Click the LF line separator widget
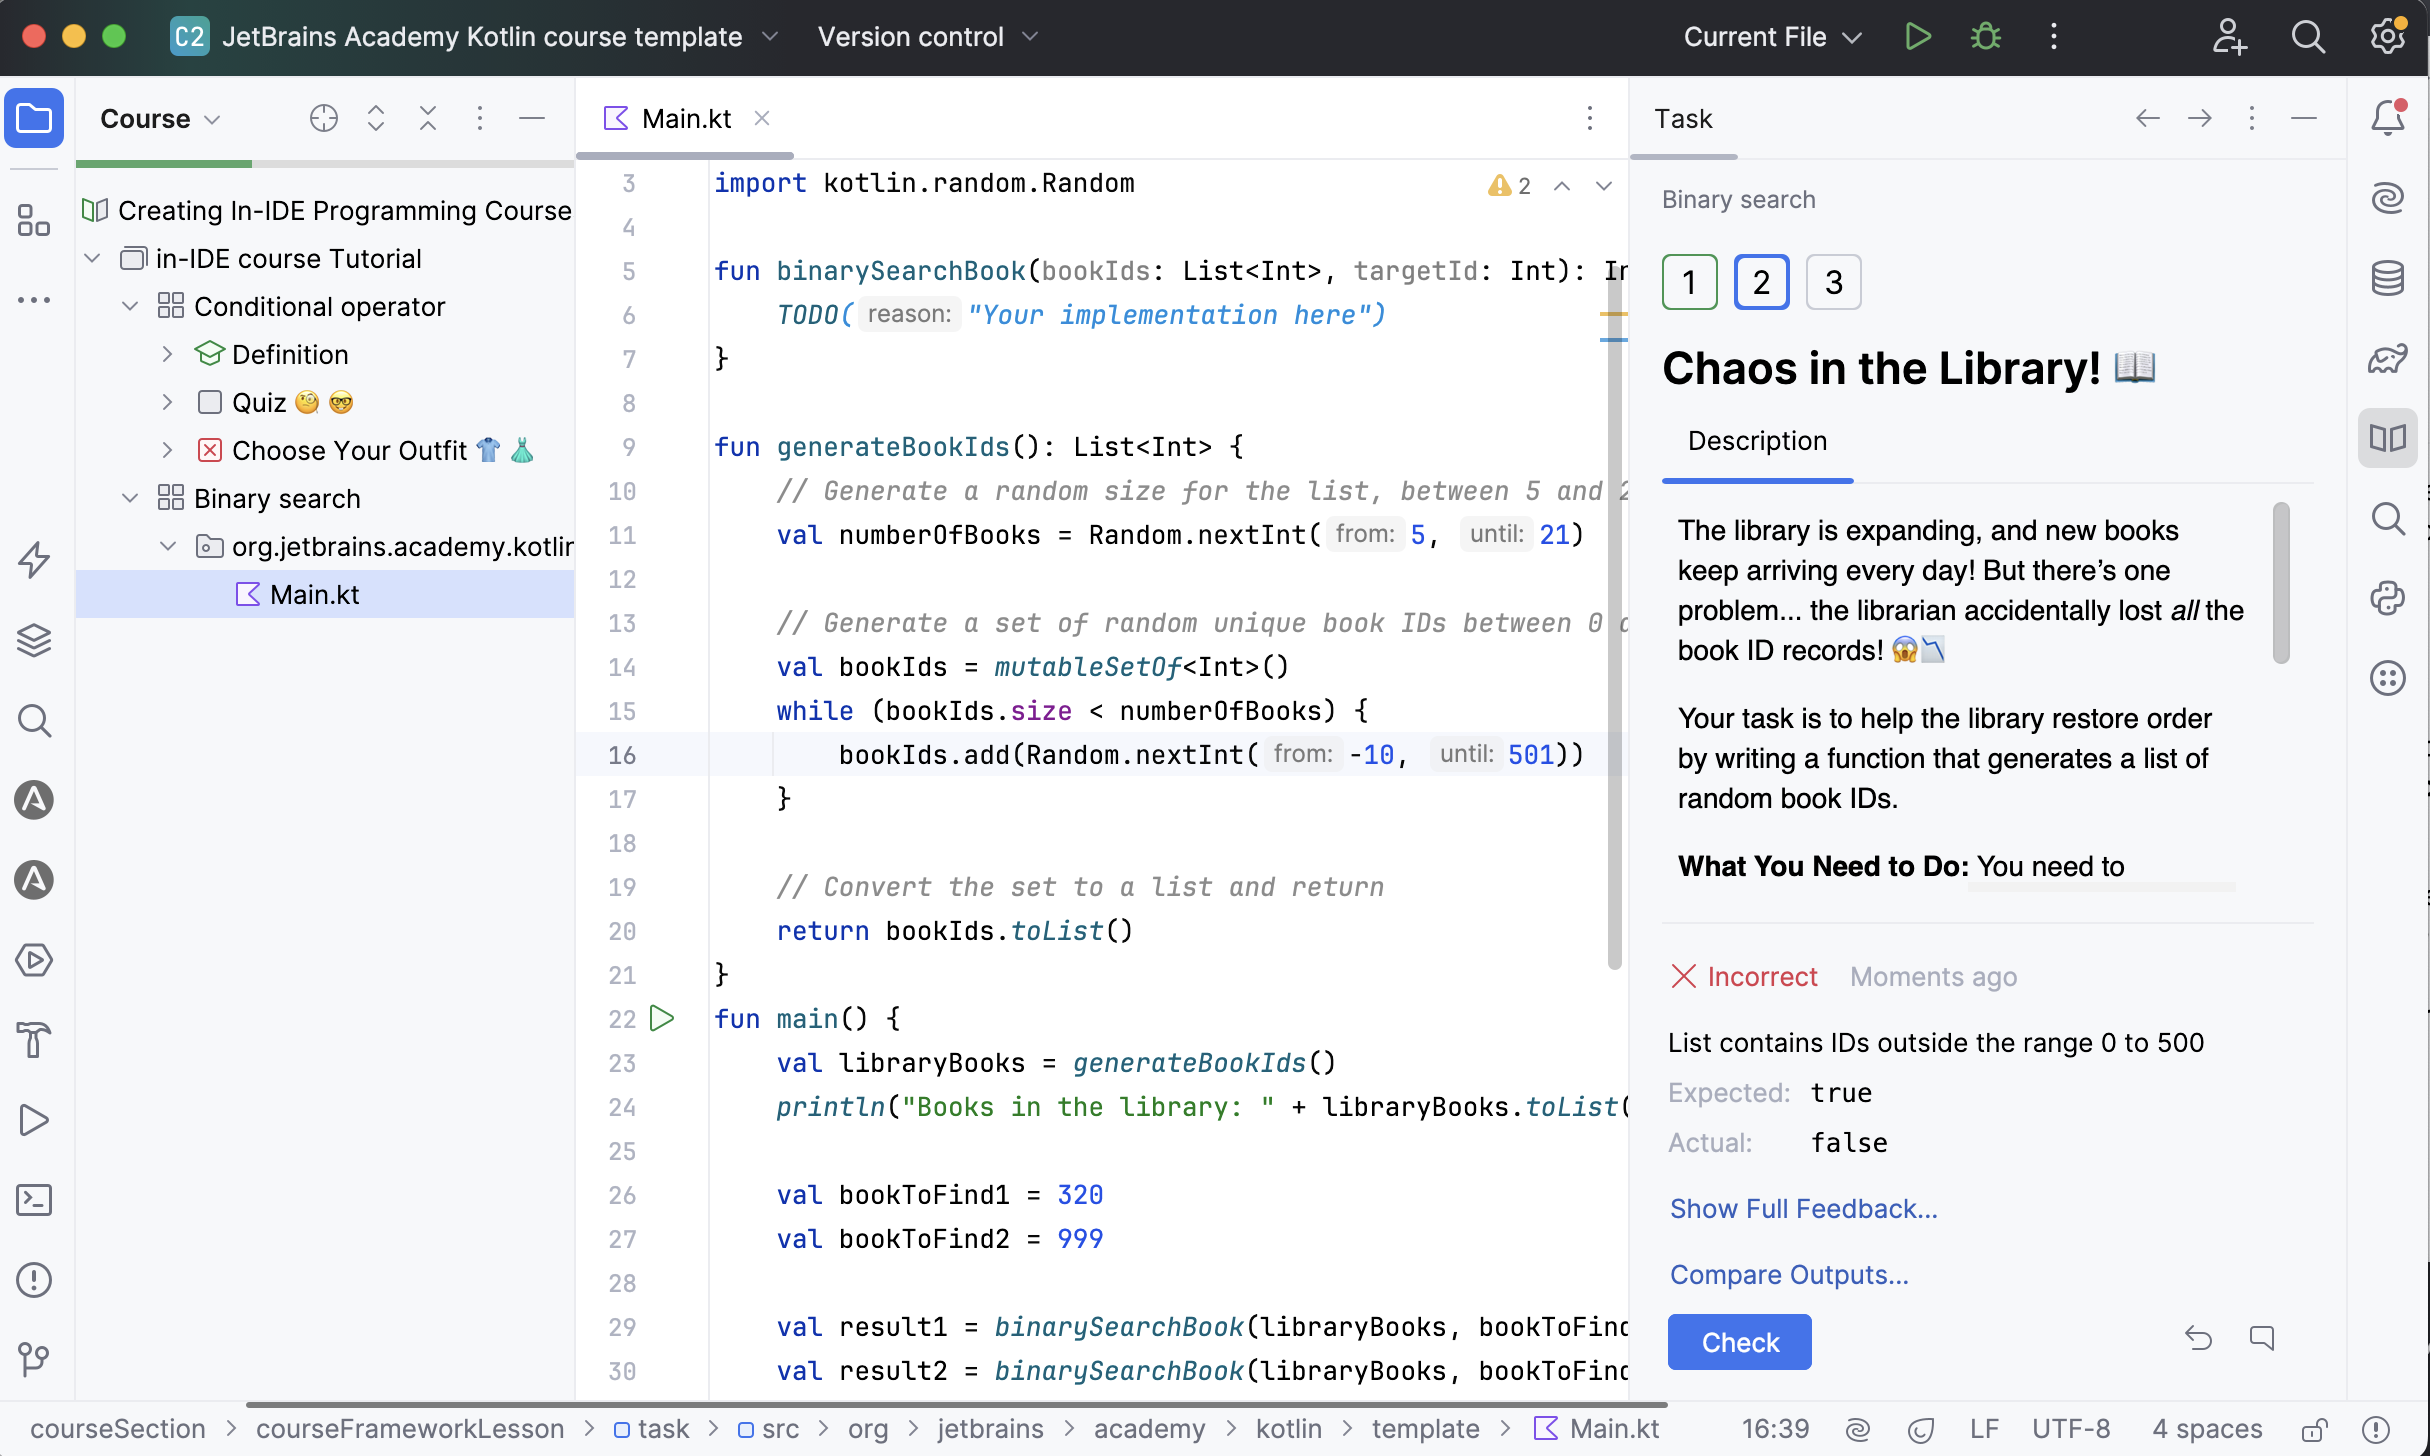The height and width of the screenshot is (1456, 2430). [1984, 1430]
